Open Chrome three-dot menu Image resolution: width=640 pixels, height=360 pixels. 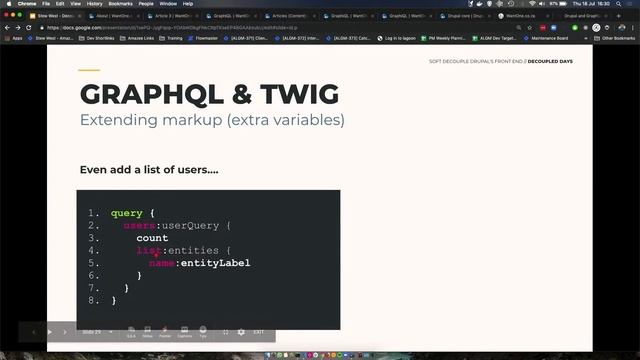[x=633, y=28]
